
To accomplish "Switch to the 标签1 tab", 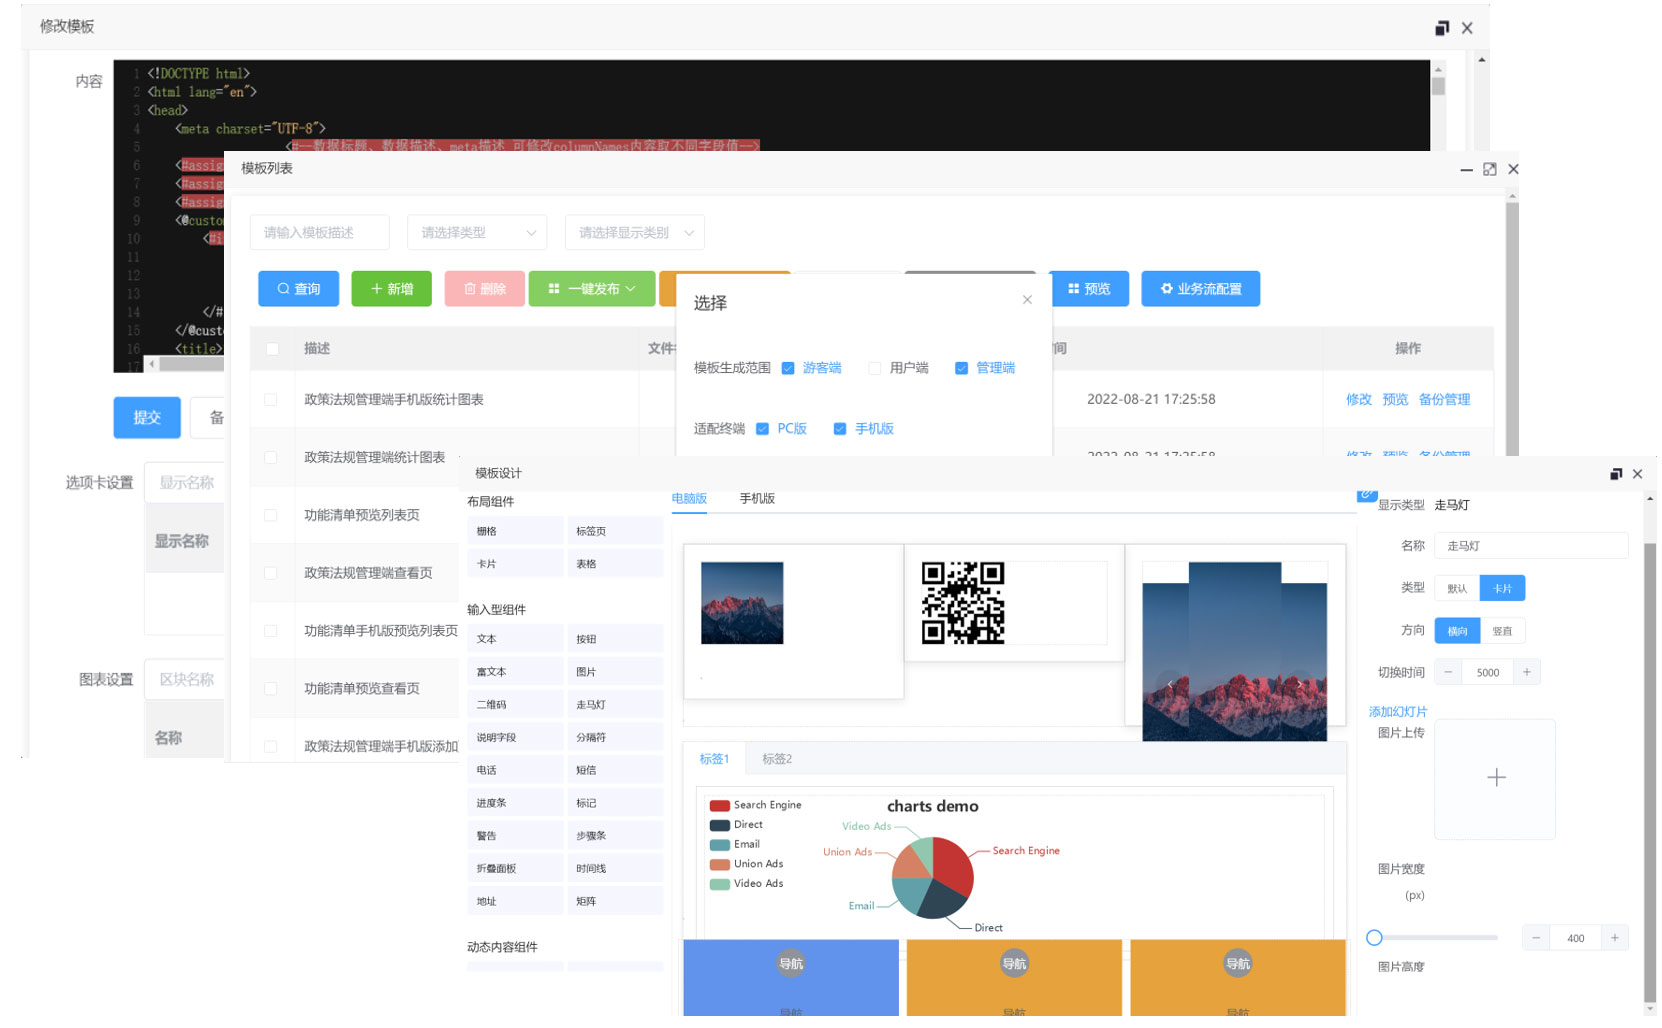I will (714, 760).
